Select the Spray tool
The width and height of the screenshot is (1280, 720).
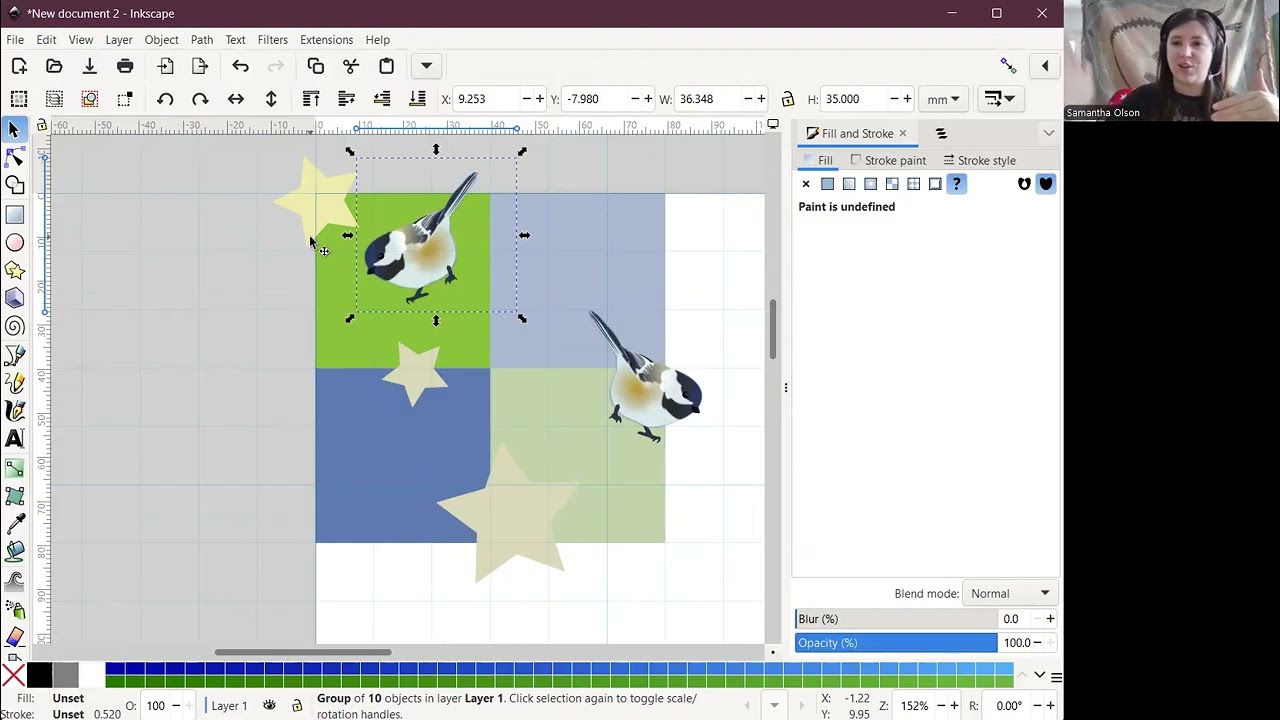14,608
